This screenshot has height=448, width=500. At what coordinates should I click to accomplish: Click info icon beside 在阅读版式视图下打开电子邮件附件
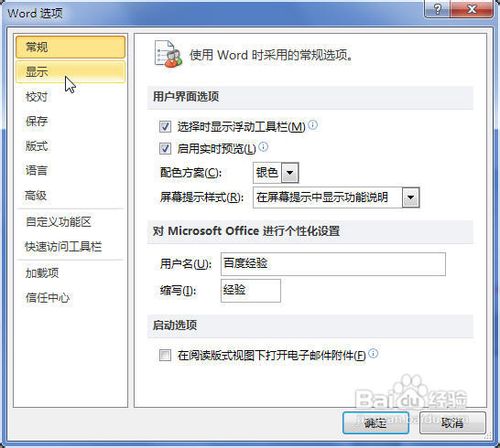click(374, 353)
